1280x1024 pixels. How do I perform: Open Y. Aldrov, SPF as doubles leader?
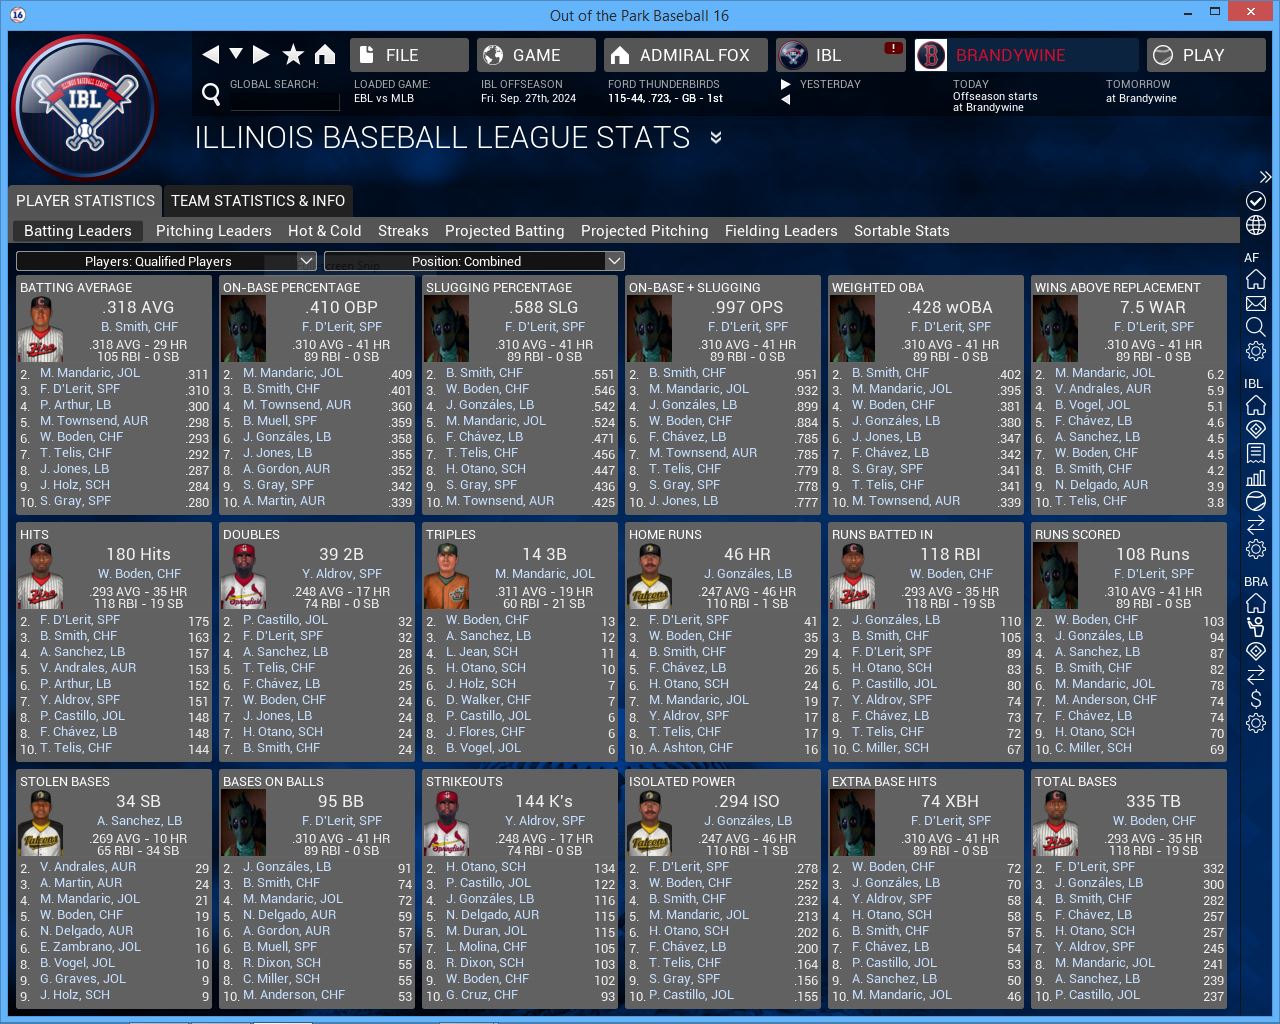click(342, 574)
